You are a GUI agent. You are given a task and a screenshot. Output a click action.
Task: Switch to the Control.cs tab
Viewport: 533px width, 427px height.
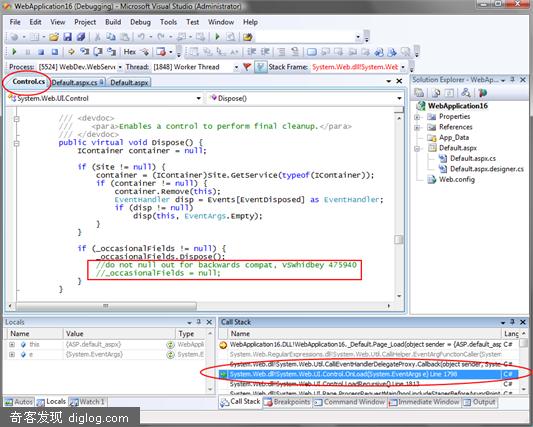(28, 82)
